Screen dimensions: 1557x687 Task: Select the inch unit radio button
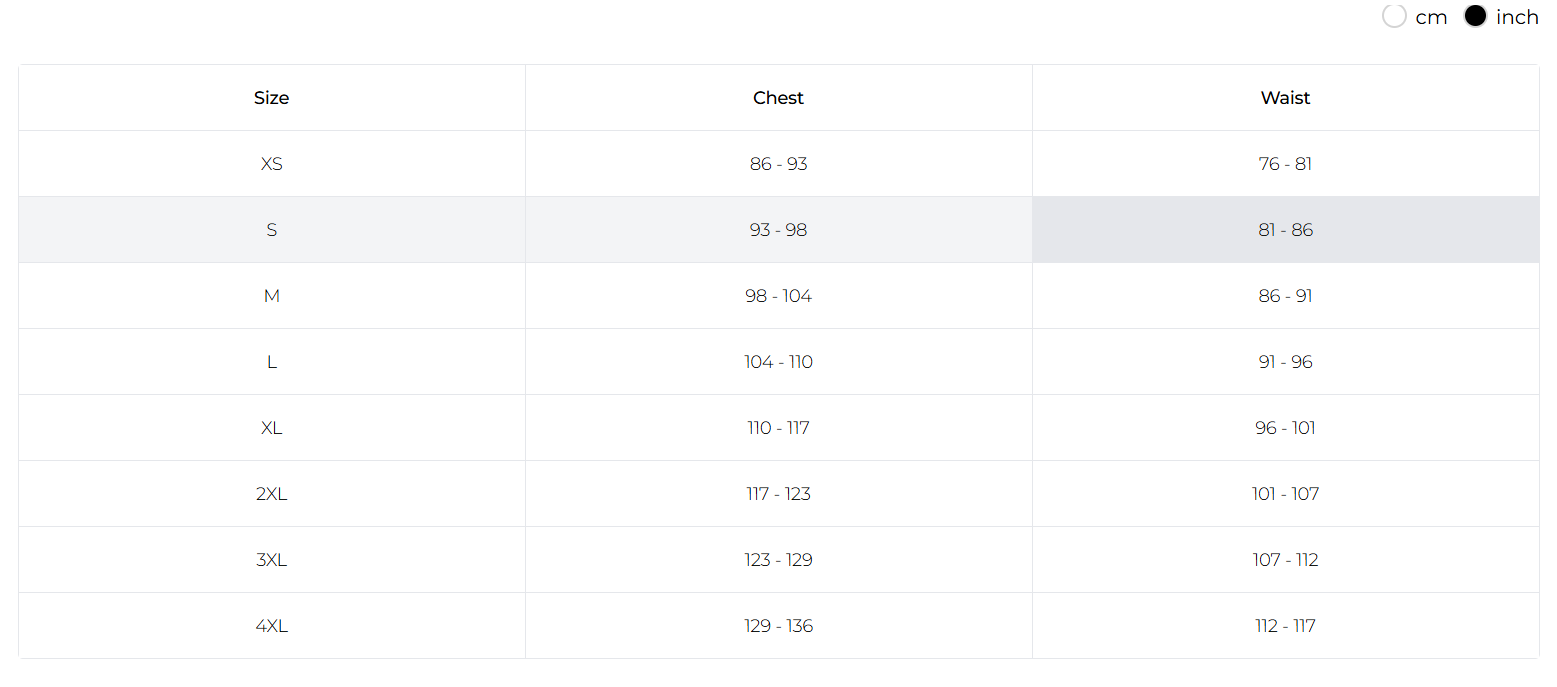pos(1475,17)
